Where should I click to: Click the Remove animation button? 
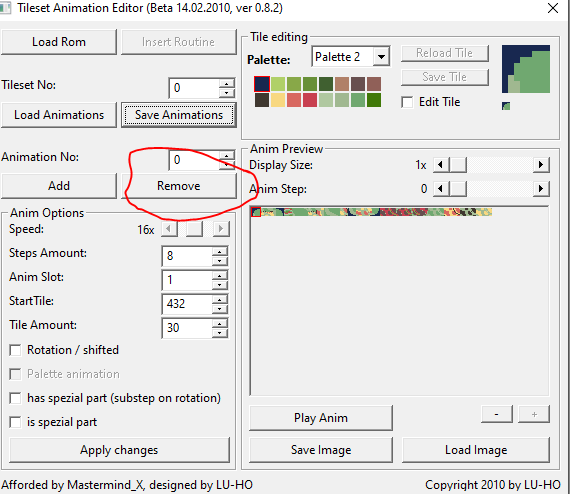point(178,186)
